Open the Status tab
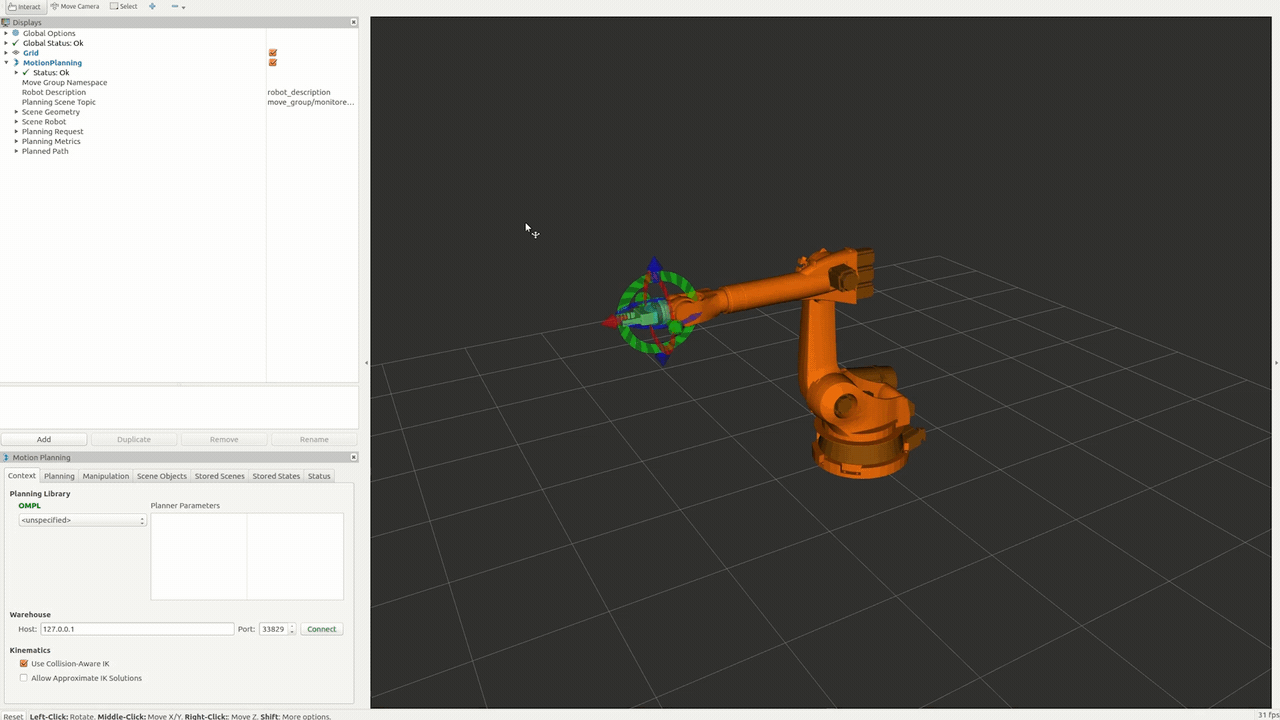The width and height of the screenshot is (1280, 720). click(319, 476)
